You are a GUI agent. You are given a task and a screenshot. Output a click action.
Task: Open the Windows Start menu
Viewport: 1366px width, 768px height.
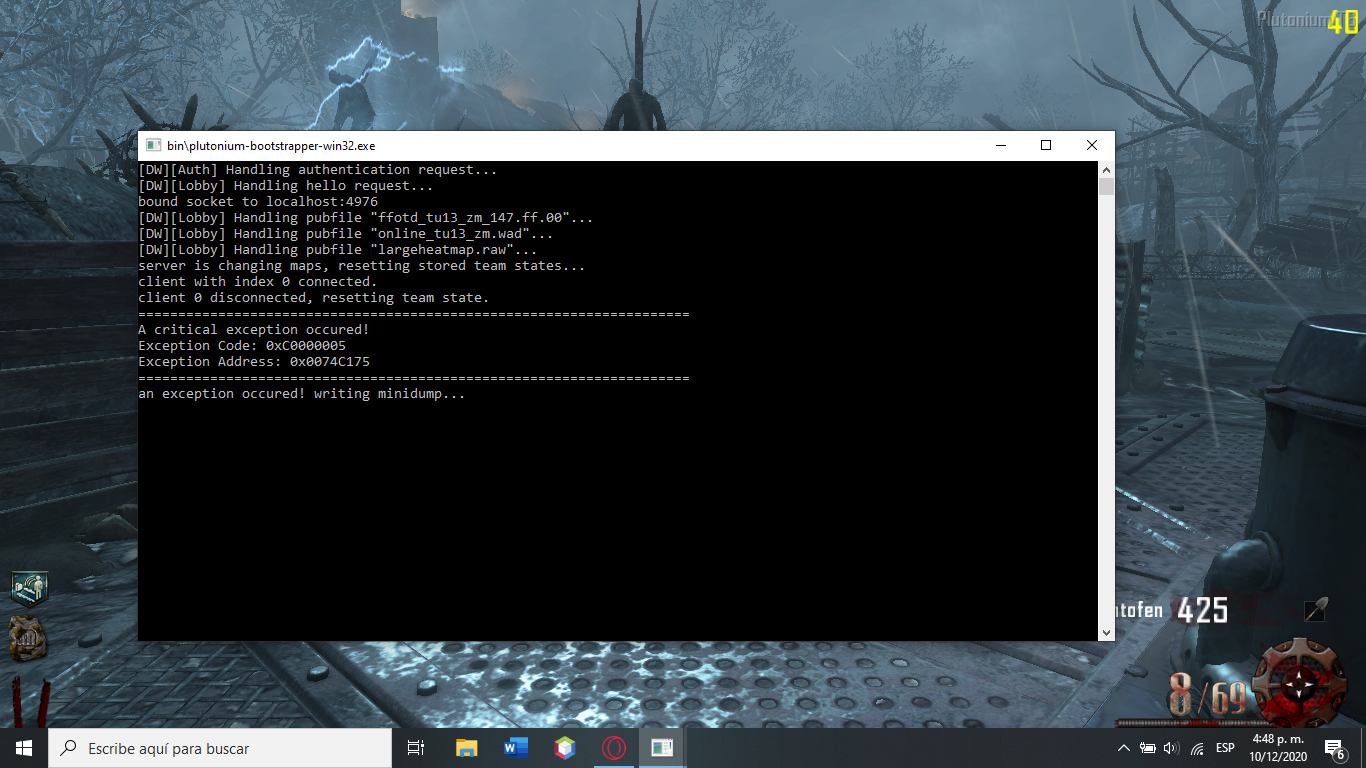(x=24, y=748)
